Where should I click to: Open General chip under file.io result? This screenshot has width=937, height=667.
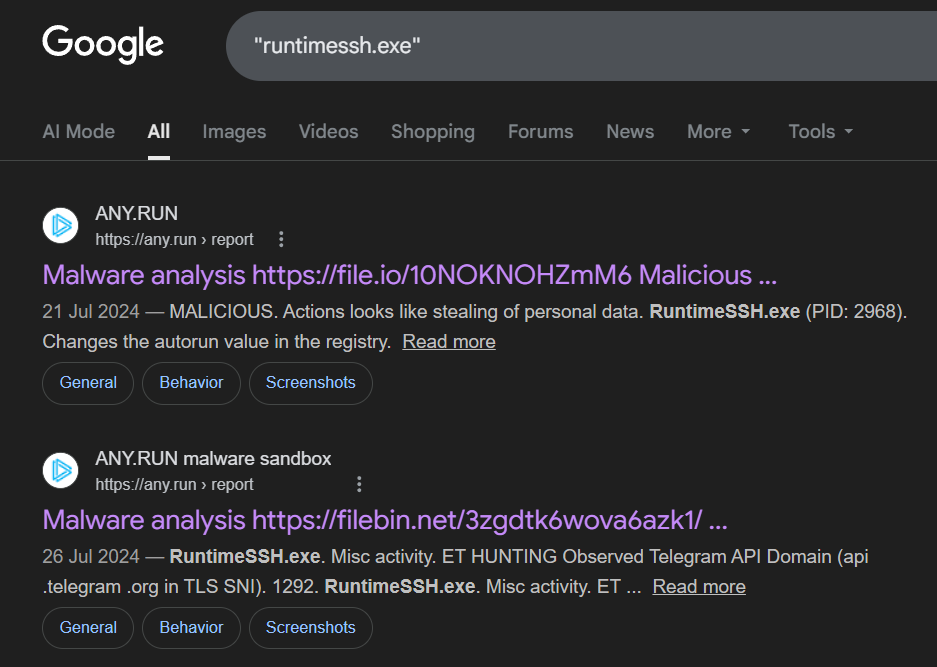pyautogui.click(x=88, y=383)
